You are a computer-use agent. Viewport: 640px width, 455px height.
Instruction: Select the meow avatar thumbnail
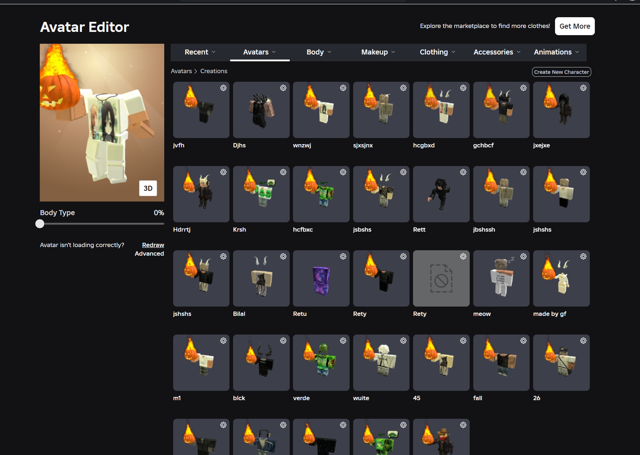point(501,278)
